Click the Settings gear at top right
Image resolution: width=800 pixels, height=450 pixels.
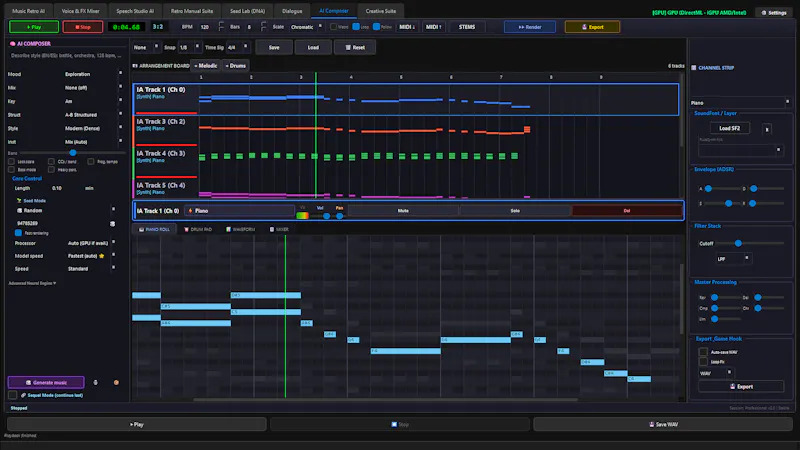(764, 13)
